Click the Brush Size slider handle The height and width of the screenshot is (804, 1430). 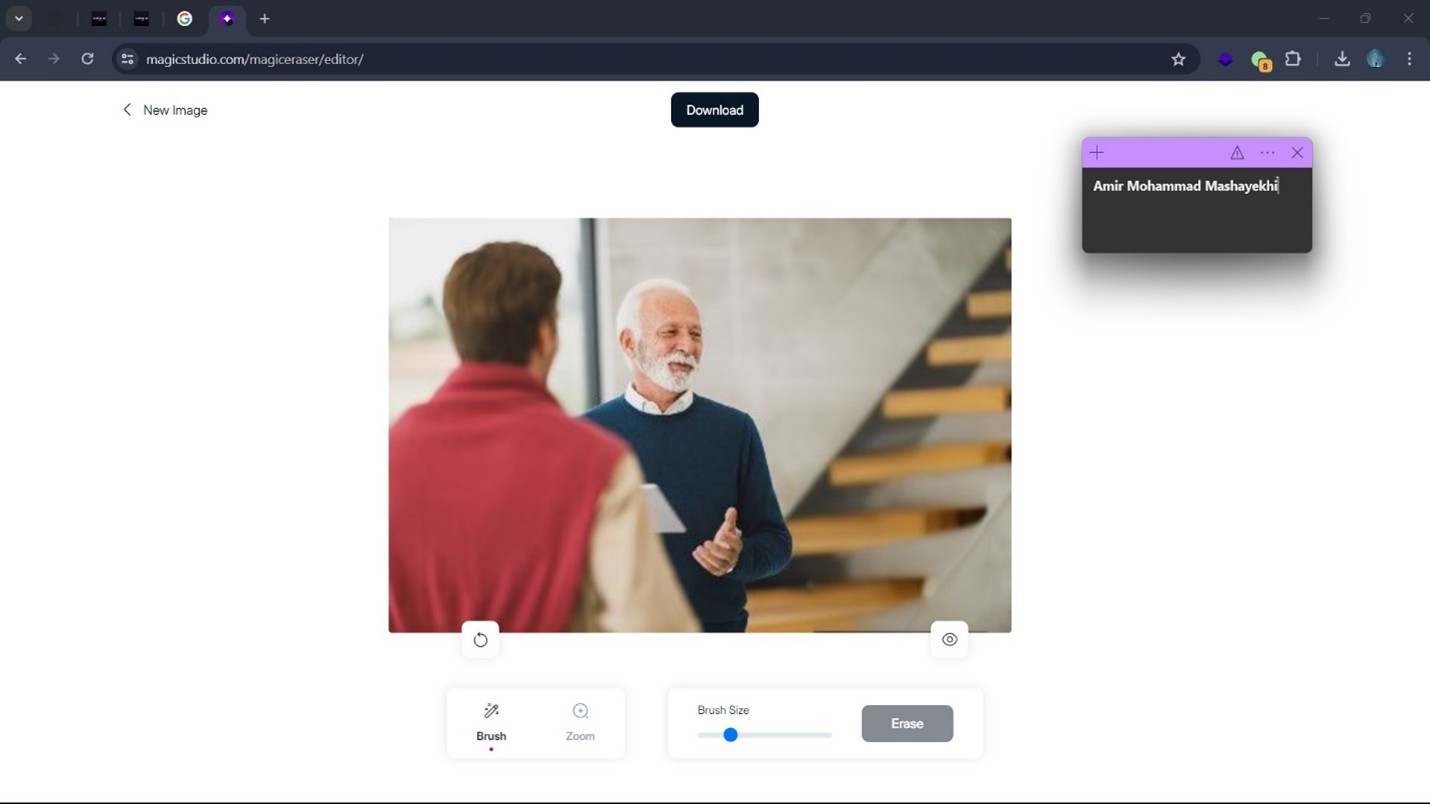730,735
